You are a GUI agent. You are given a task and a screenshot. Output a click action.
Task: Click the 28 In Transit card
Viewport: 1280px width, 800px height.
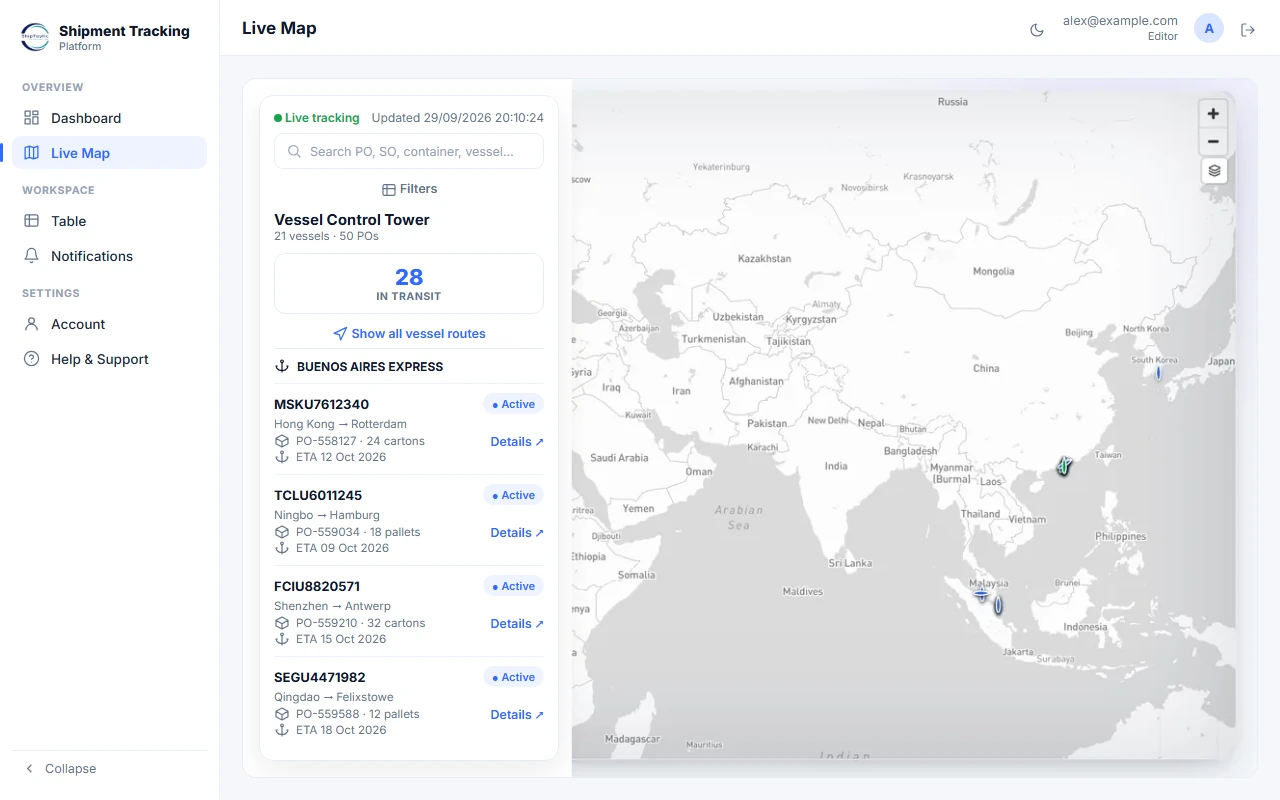click(409, 283)
